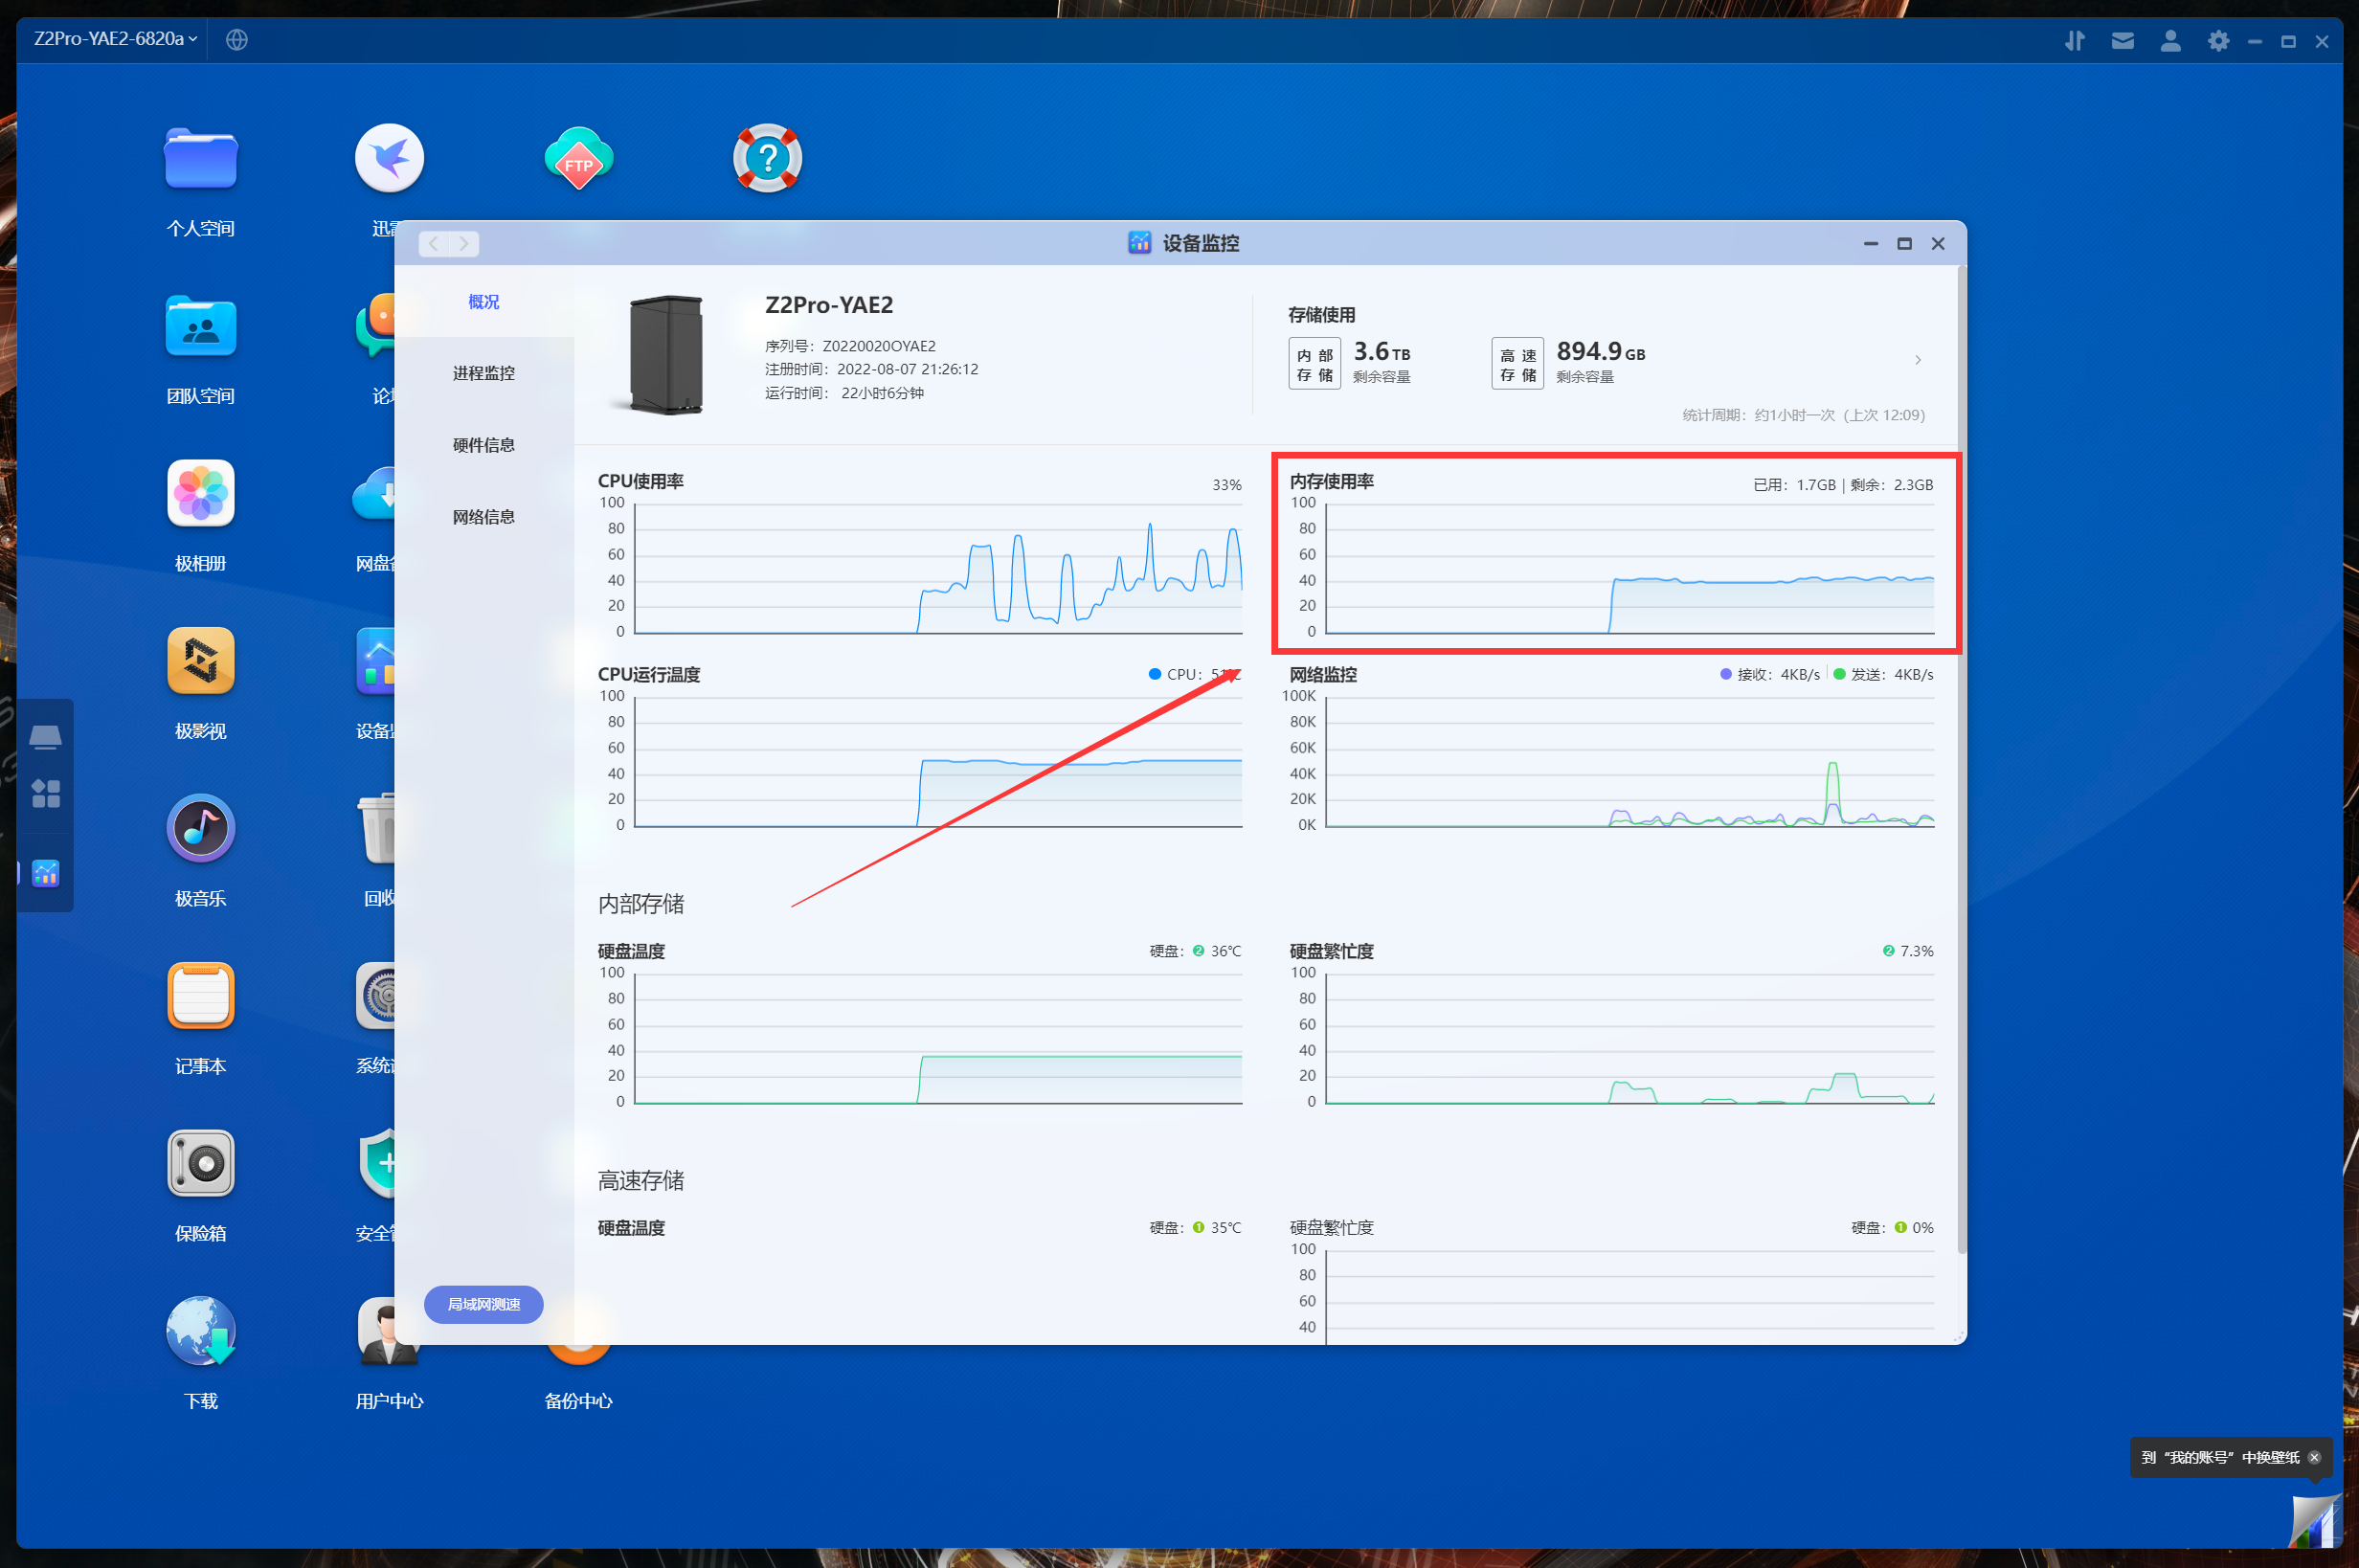Select the 网络信息 sidebar tab
Image resolution: width=2359 pixels, height=1568 pixels.
(x=483, y=517)
